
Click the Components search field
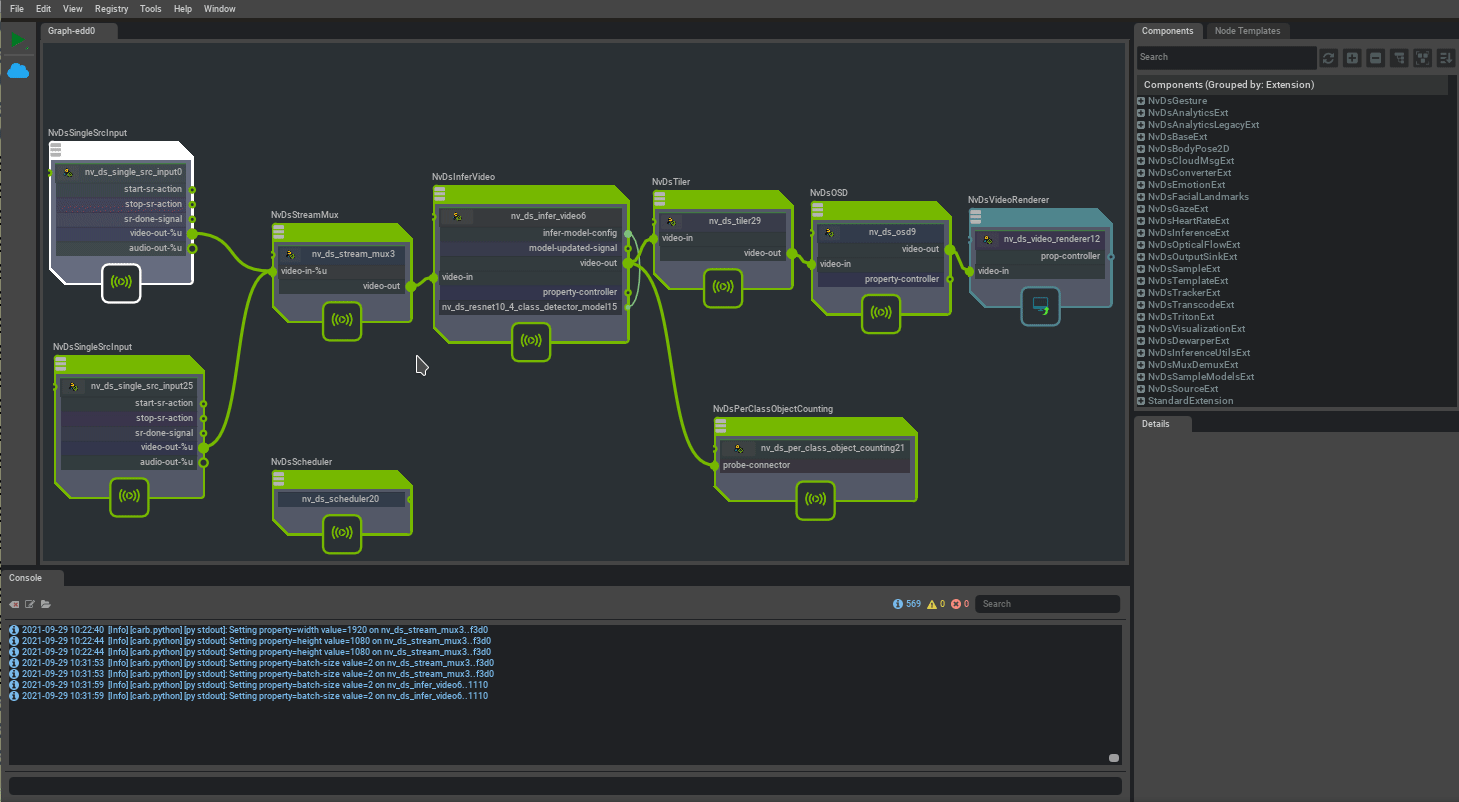click(1225, 58)
